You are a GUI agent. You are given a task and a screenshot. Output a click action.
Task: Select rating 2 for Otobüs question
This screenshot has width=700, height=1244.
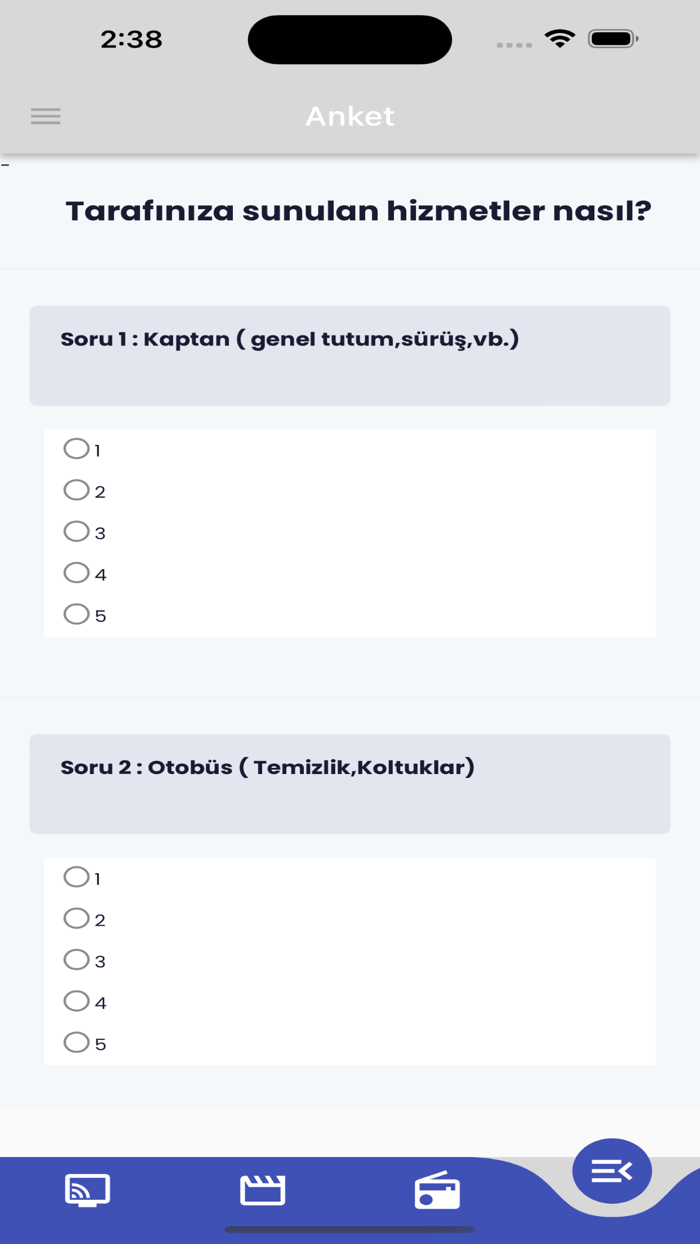coord(76,918)
